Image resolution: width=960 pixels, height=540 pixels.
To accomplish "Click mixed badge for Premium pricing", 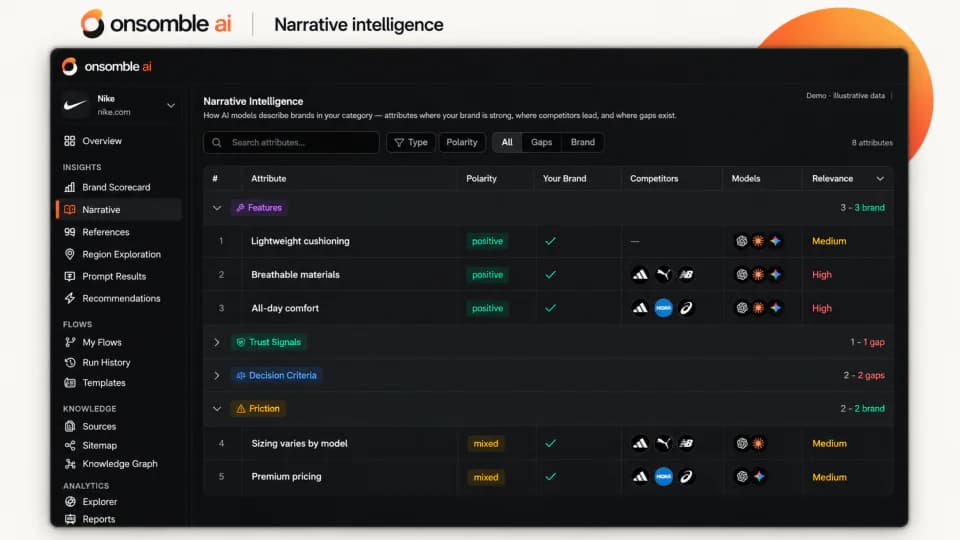I will [486, 477].
